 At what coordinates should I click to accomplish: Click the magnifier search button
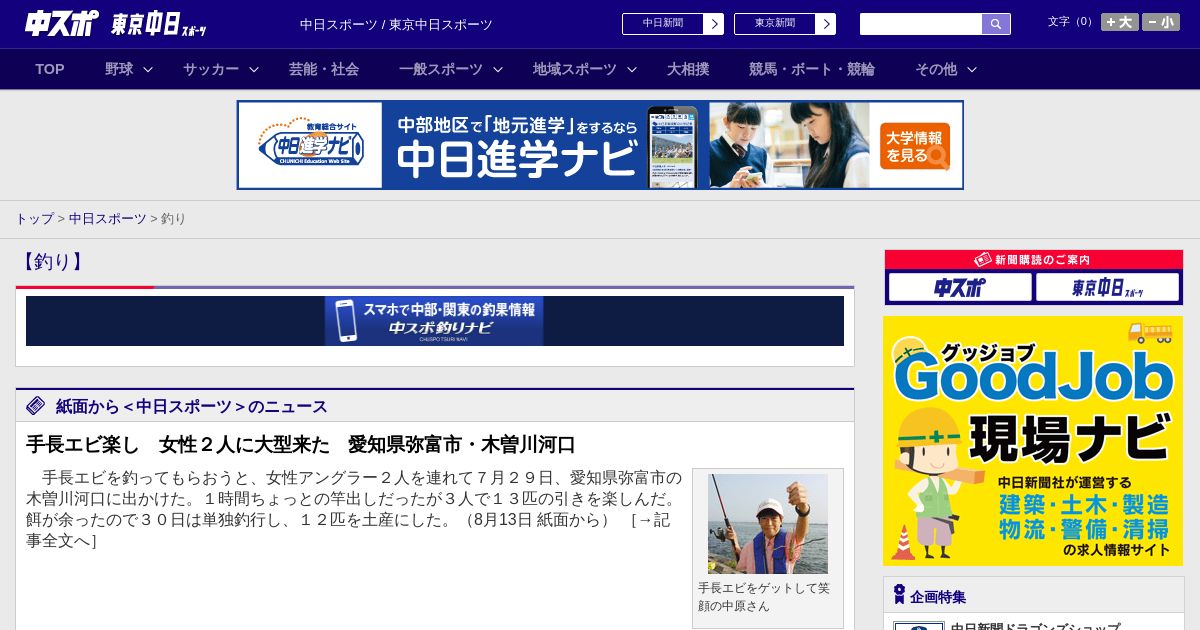tap(996, 24)
